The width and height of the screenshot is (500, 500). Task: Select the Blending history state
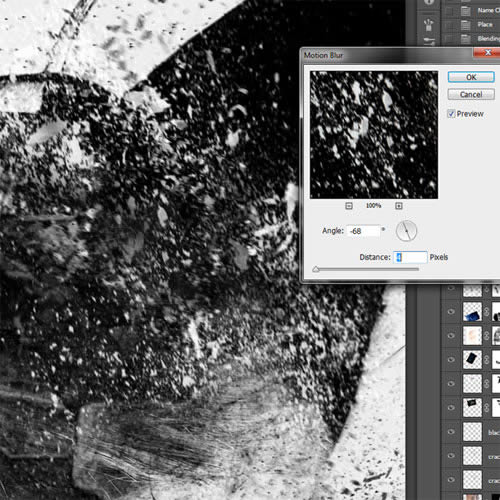click(x=489, y=39)
